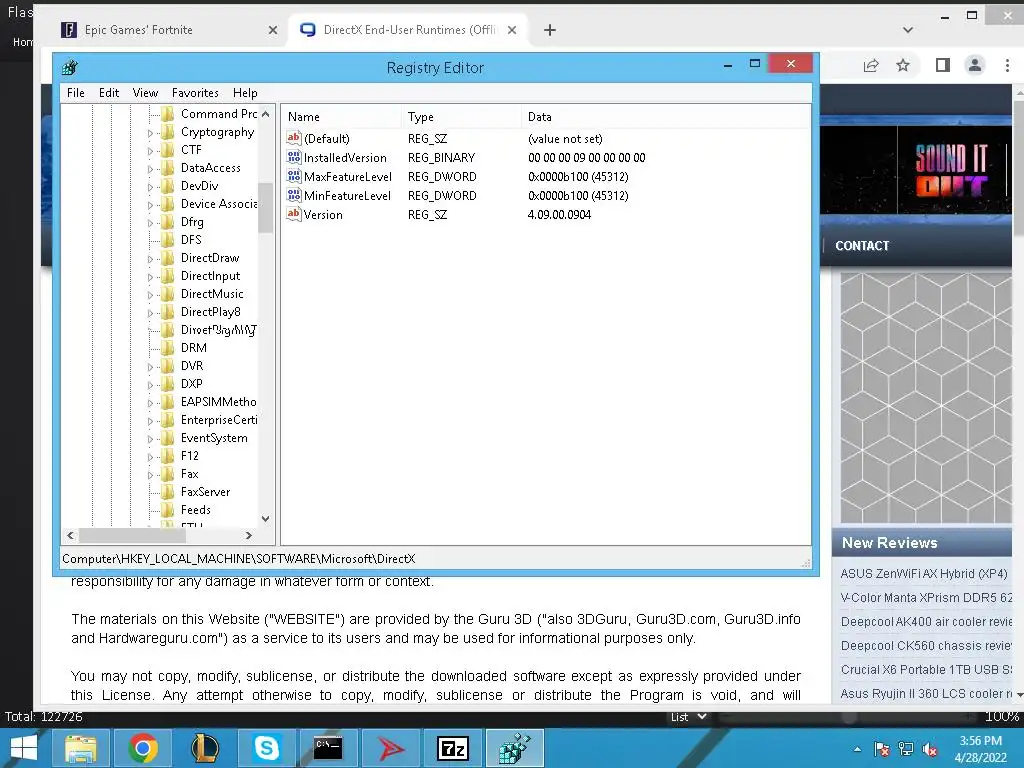Open the Edit menu in Registry Editor
The image size is (1024, 768).
(109, 93)
